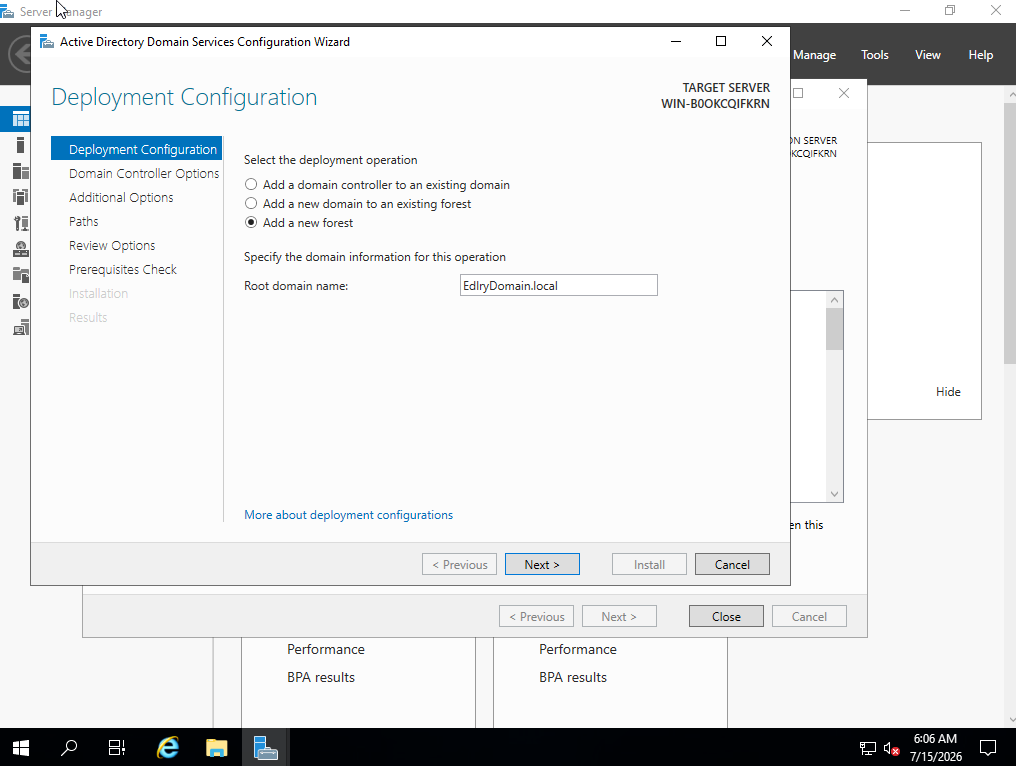Screen dimensions: 1016x766
Task: Open File Explorer from the taskbar
Action: pos(216,748)
